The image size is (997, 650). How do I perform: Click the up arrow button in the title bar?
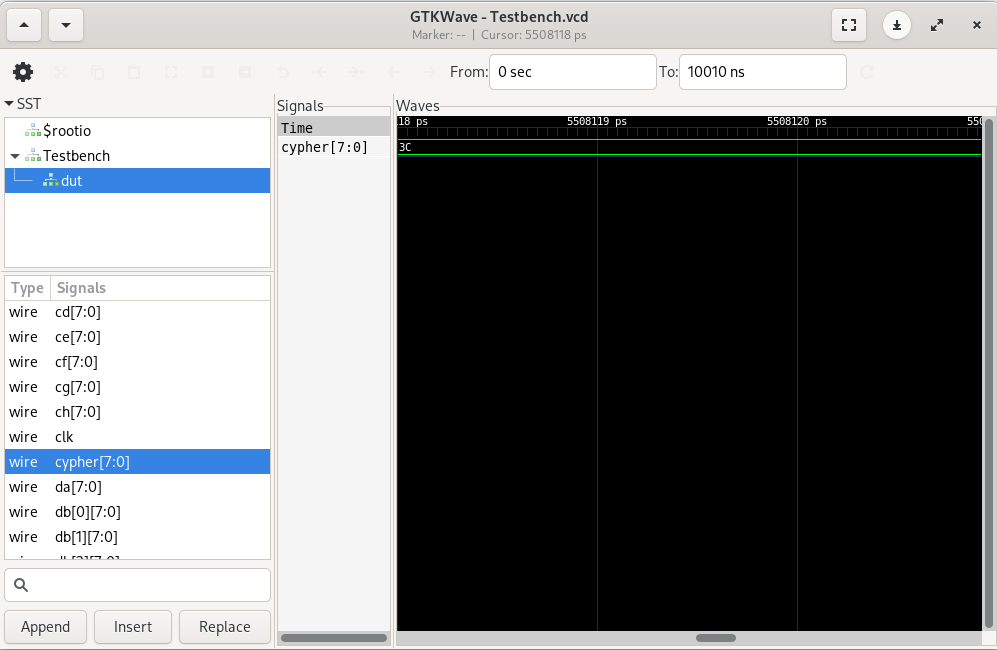point(25,25)
